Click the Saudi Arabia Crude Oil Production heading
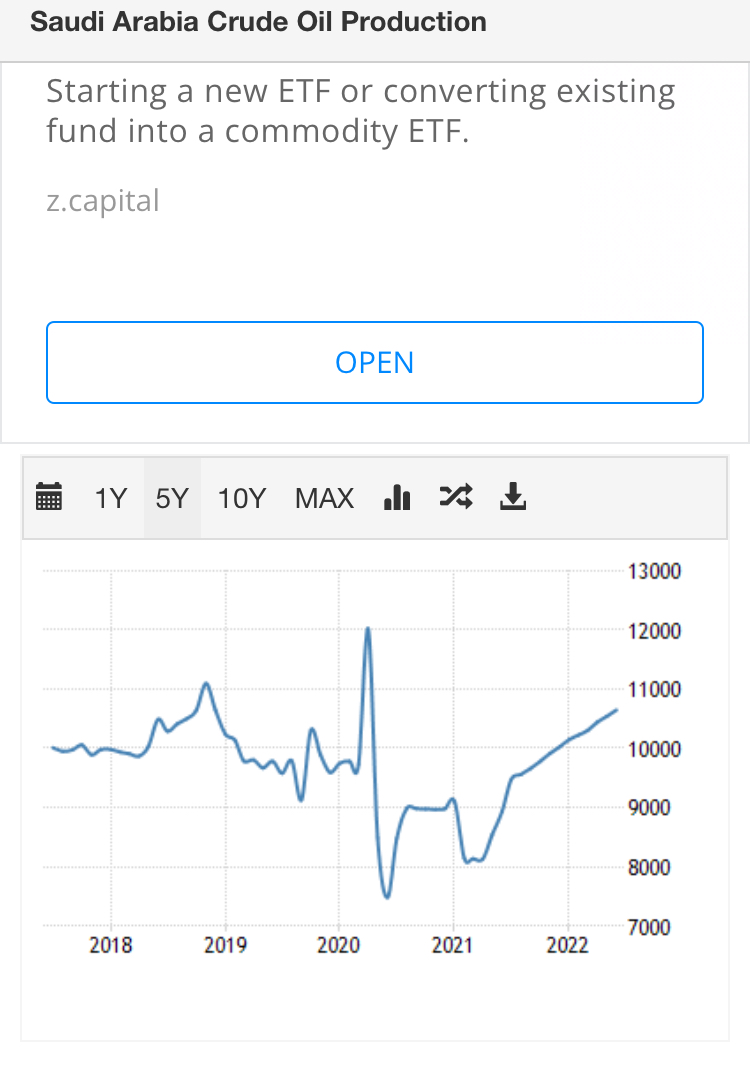The width and height of the screenshot is (750, 1068). pos(258,22)
